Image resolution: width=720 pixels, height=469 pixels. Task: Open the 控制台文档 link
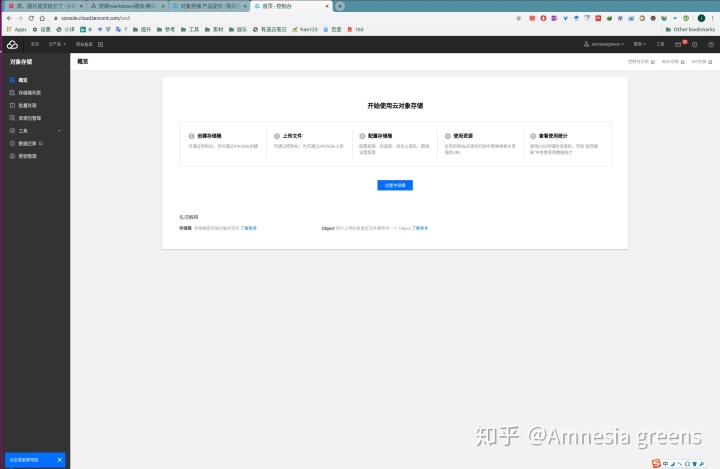(641, 62)
